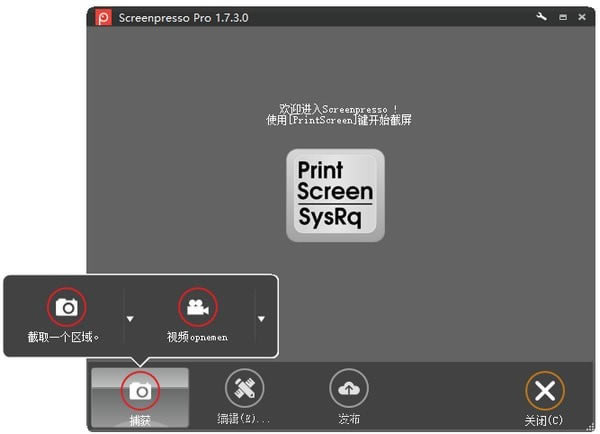Screen dimensions: 600x434
Task: Select the 视频 opnemen text label
Action: click(x=196, y=337)
